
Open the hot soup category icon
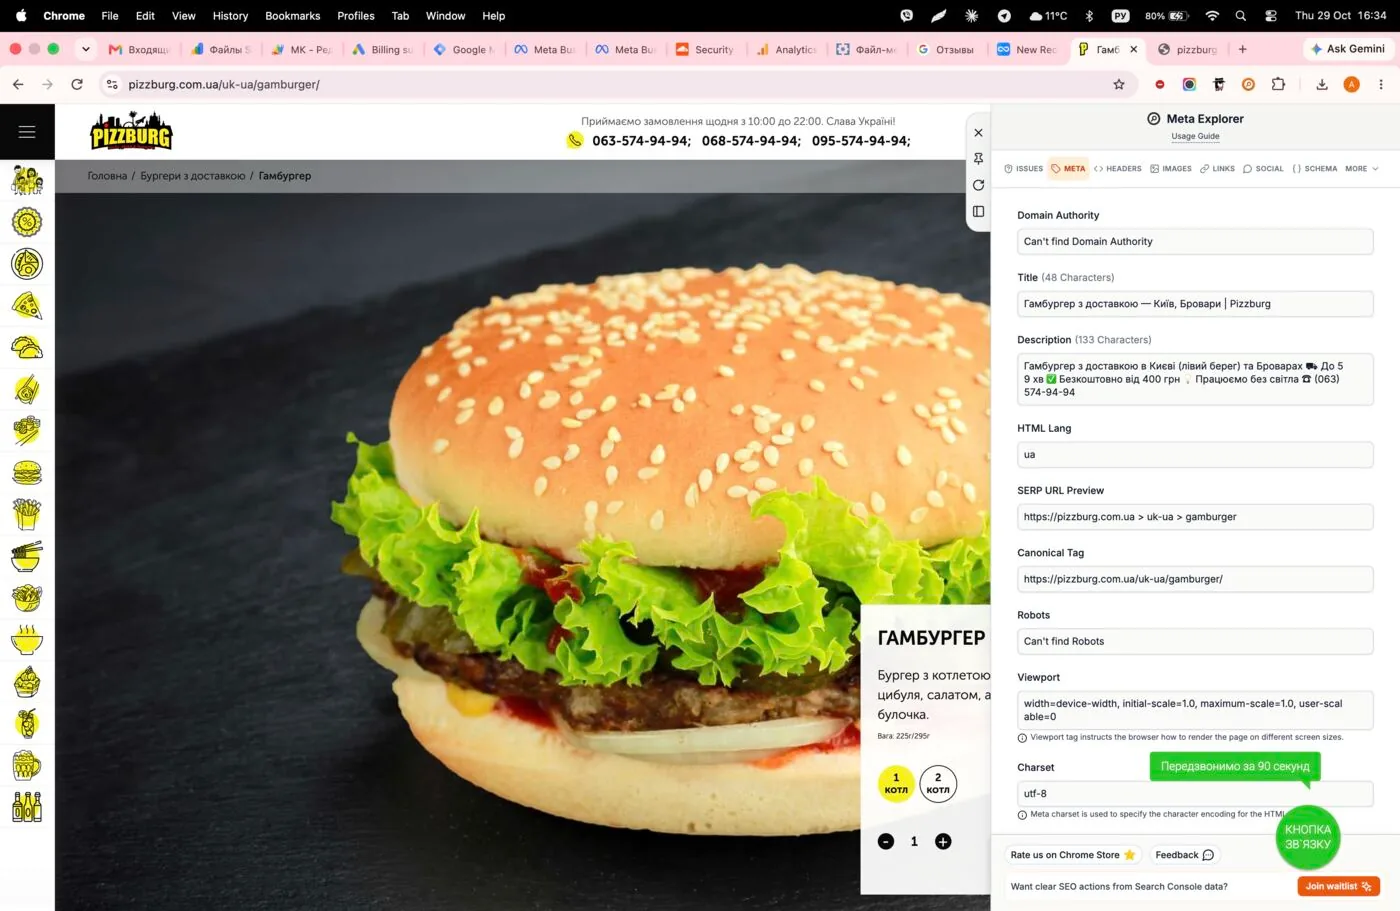click(27, 639)
